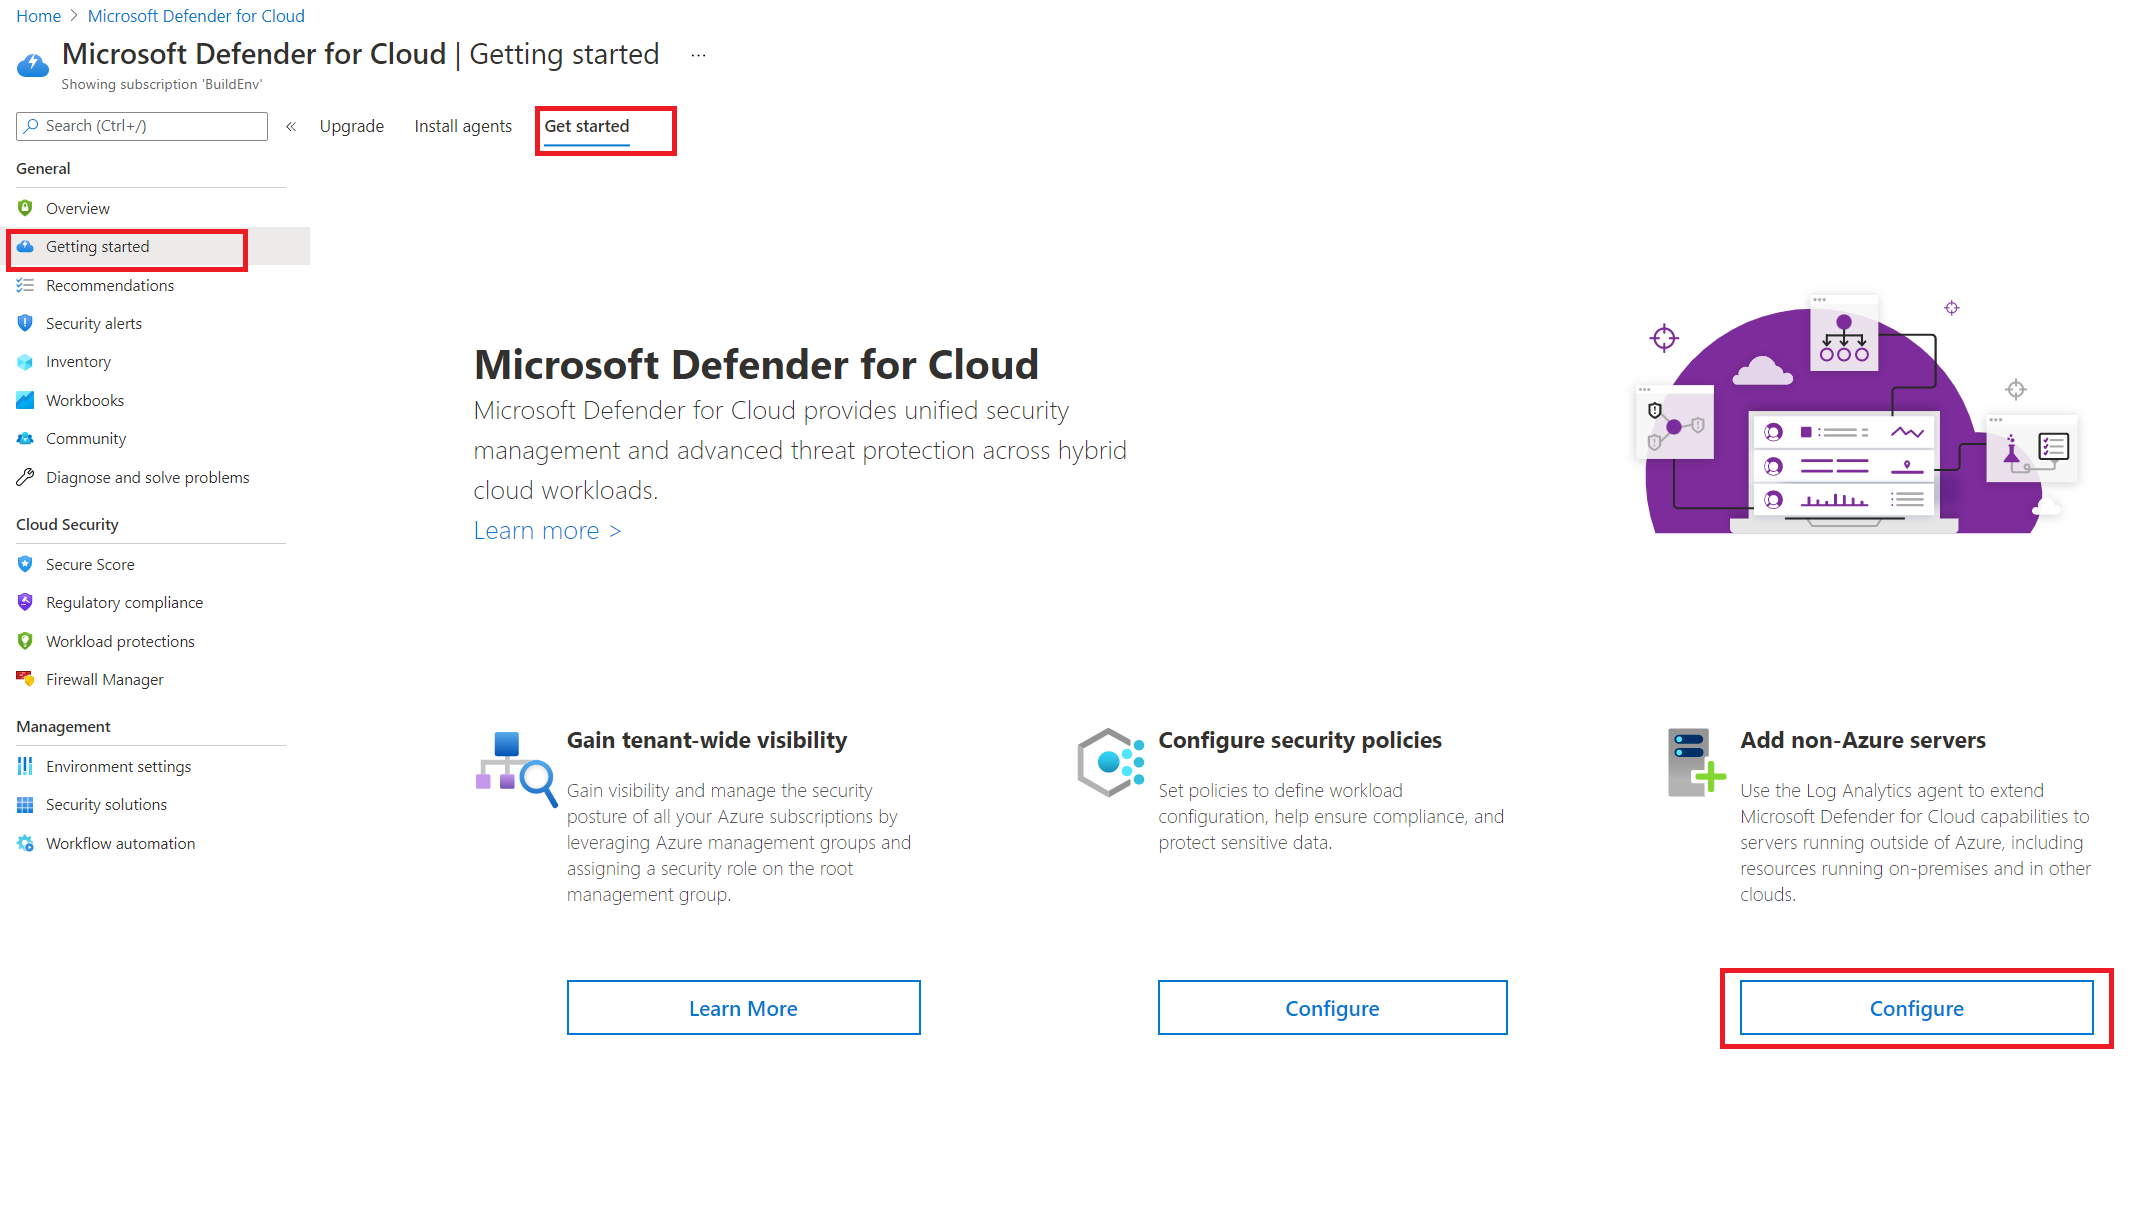Open the page ellipsis menu

pyautogui.click(x=698, y=55)
